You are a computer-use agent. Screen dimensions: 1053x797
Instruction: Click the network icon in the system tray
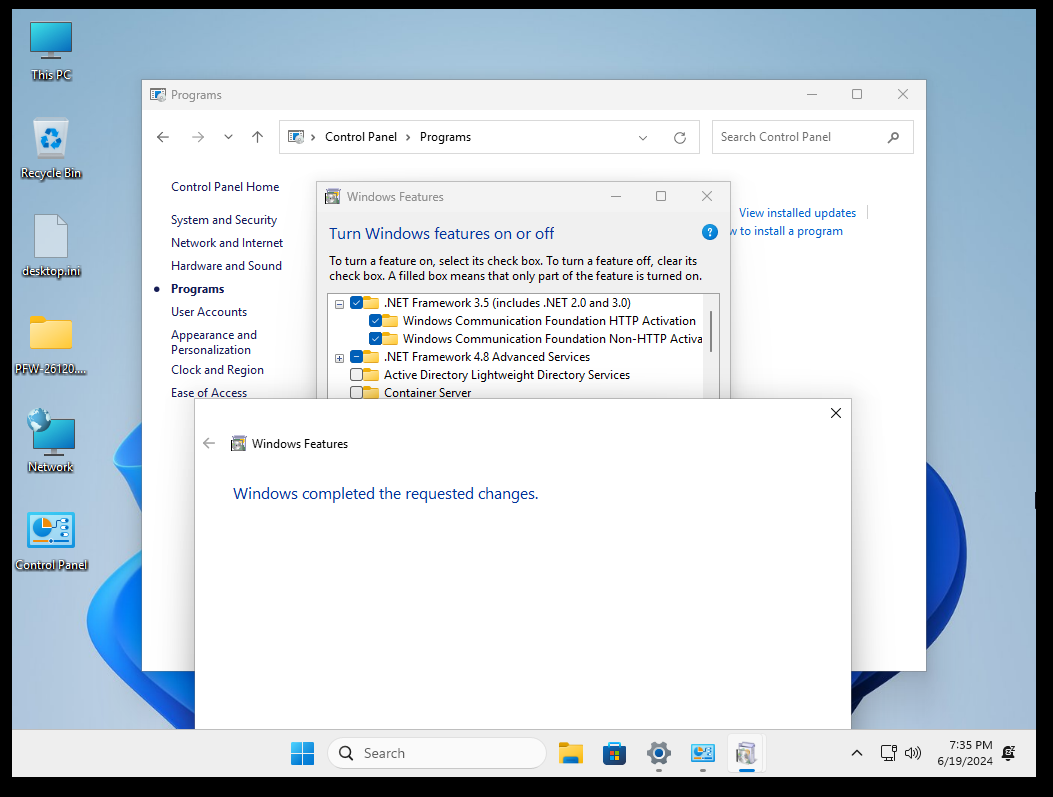(888, 753)
